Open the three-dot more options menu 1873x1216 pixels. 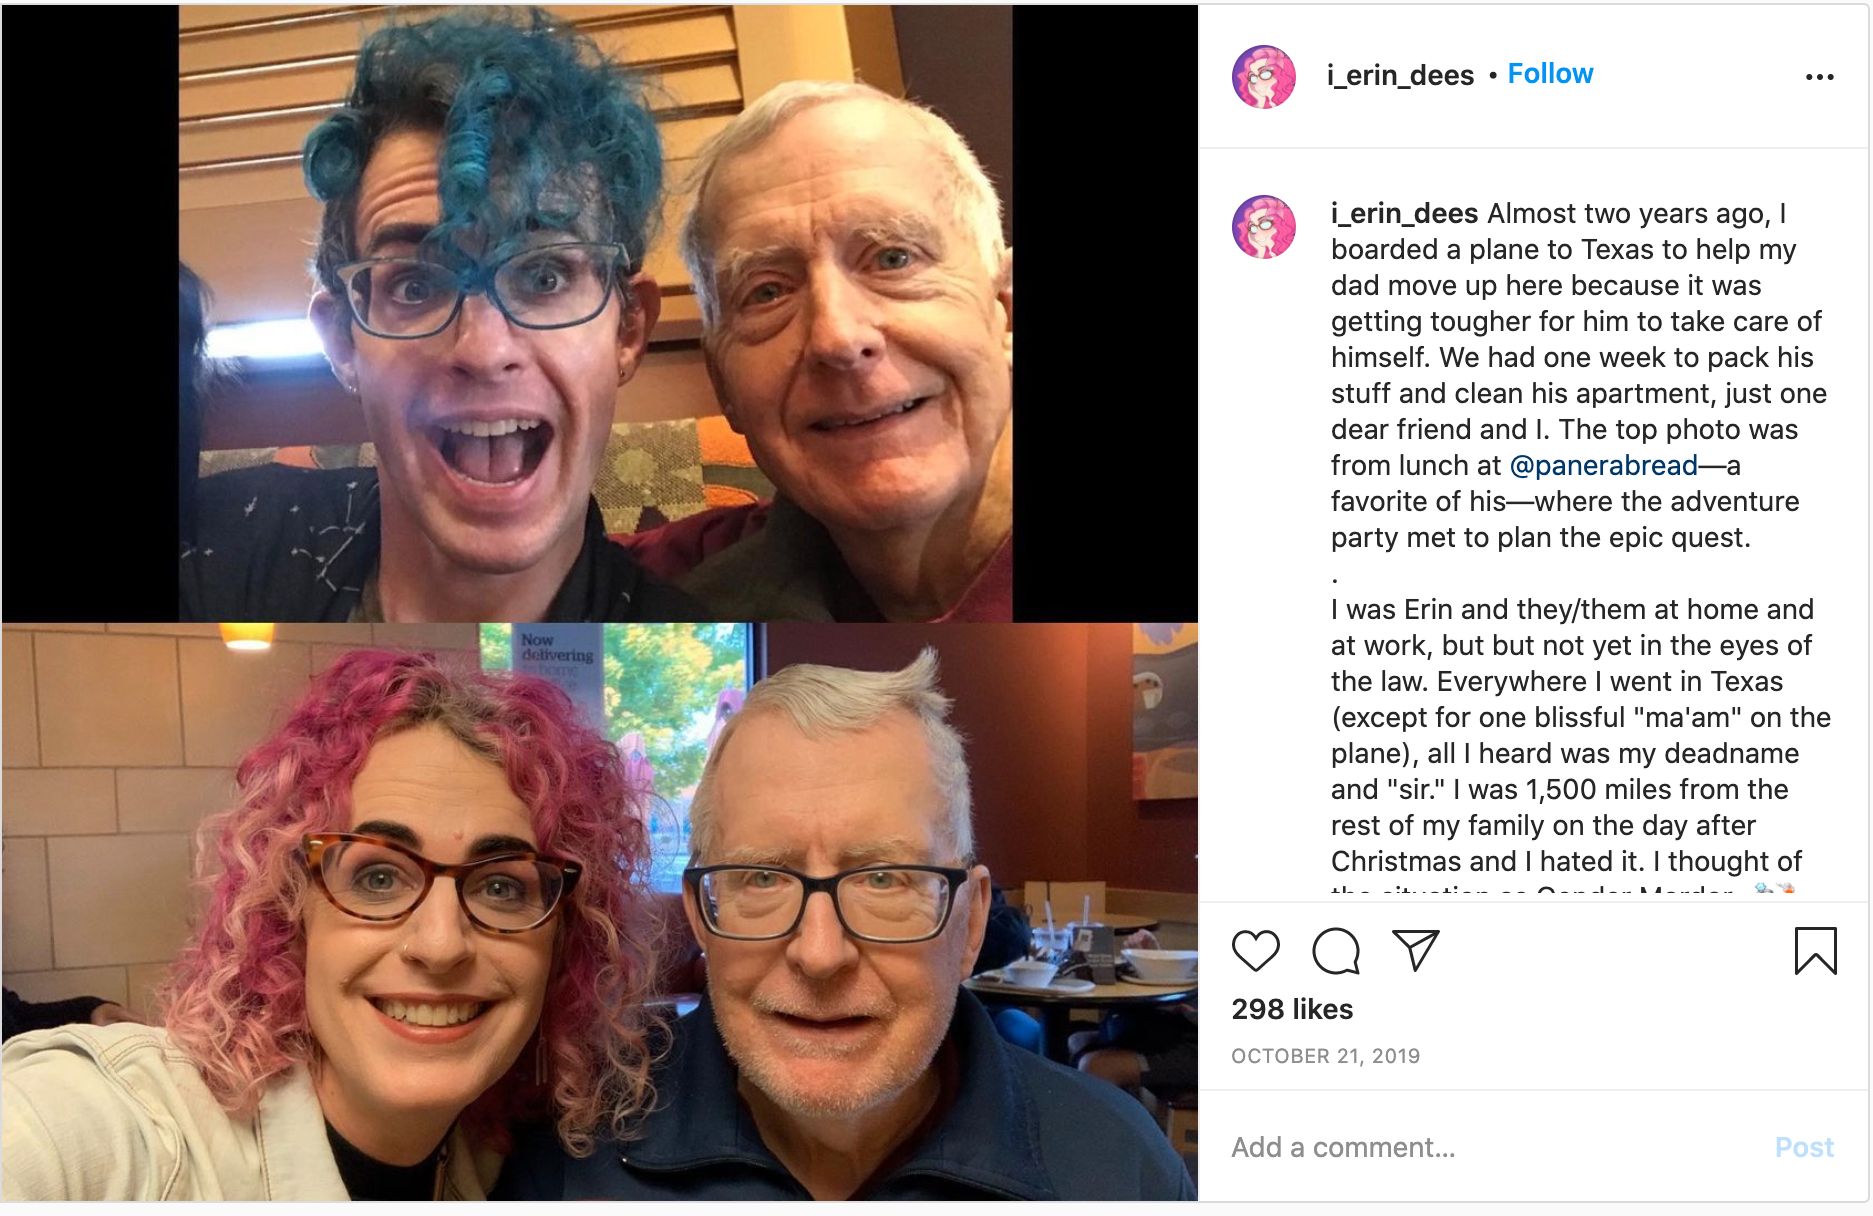point(1819,77)
